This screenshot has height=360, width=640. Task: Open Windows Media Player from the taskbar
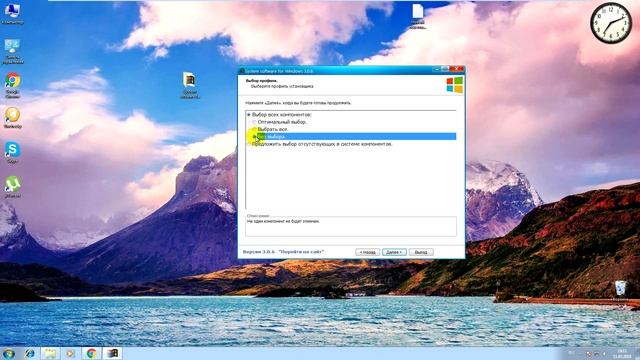pyautogui.click(x=71, y=353)
